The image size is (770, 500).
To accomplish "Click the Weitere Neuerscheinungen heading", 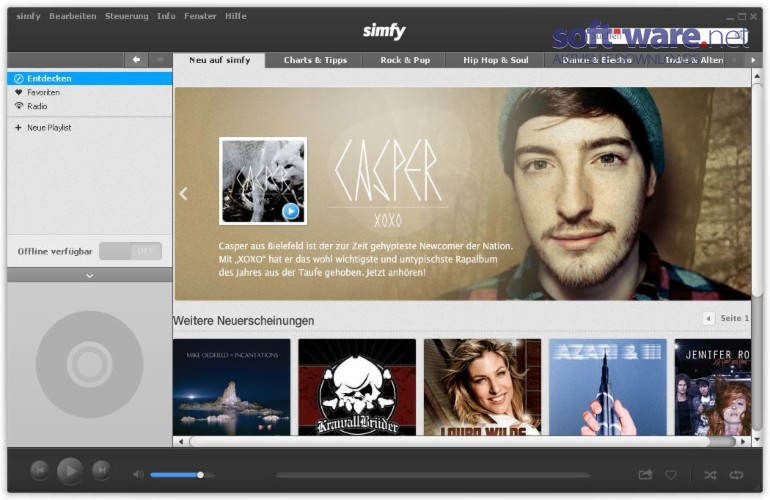I will tap(244, 321).
